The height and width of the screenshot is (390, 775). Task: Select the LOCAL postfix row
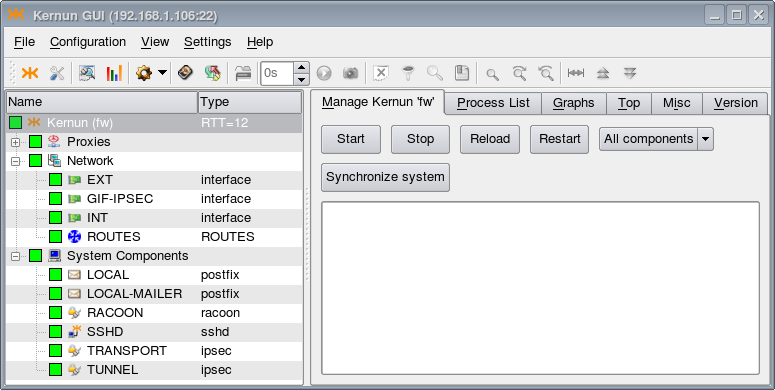tap(154, 275)
